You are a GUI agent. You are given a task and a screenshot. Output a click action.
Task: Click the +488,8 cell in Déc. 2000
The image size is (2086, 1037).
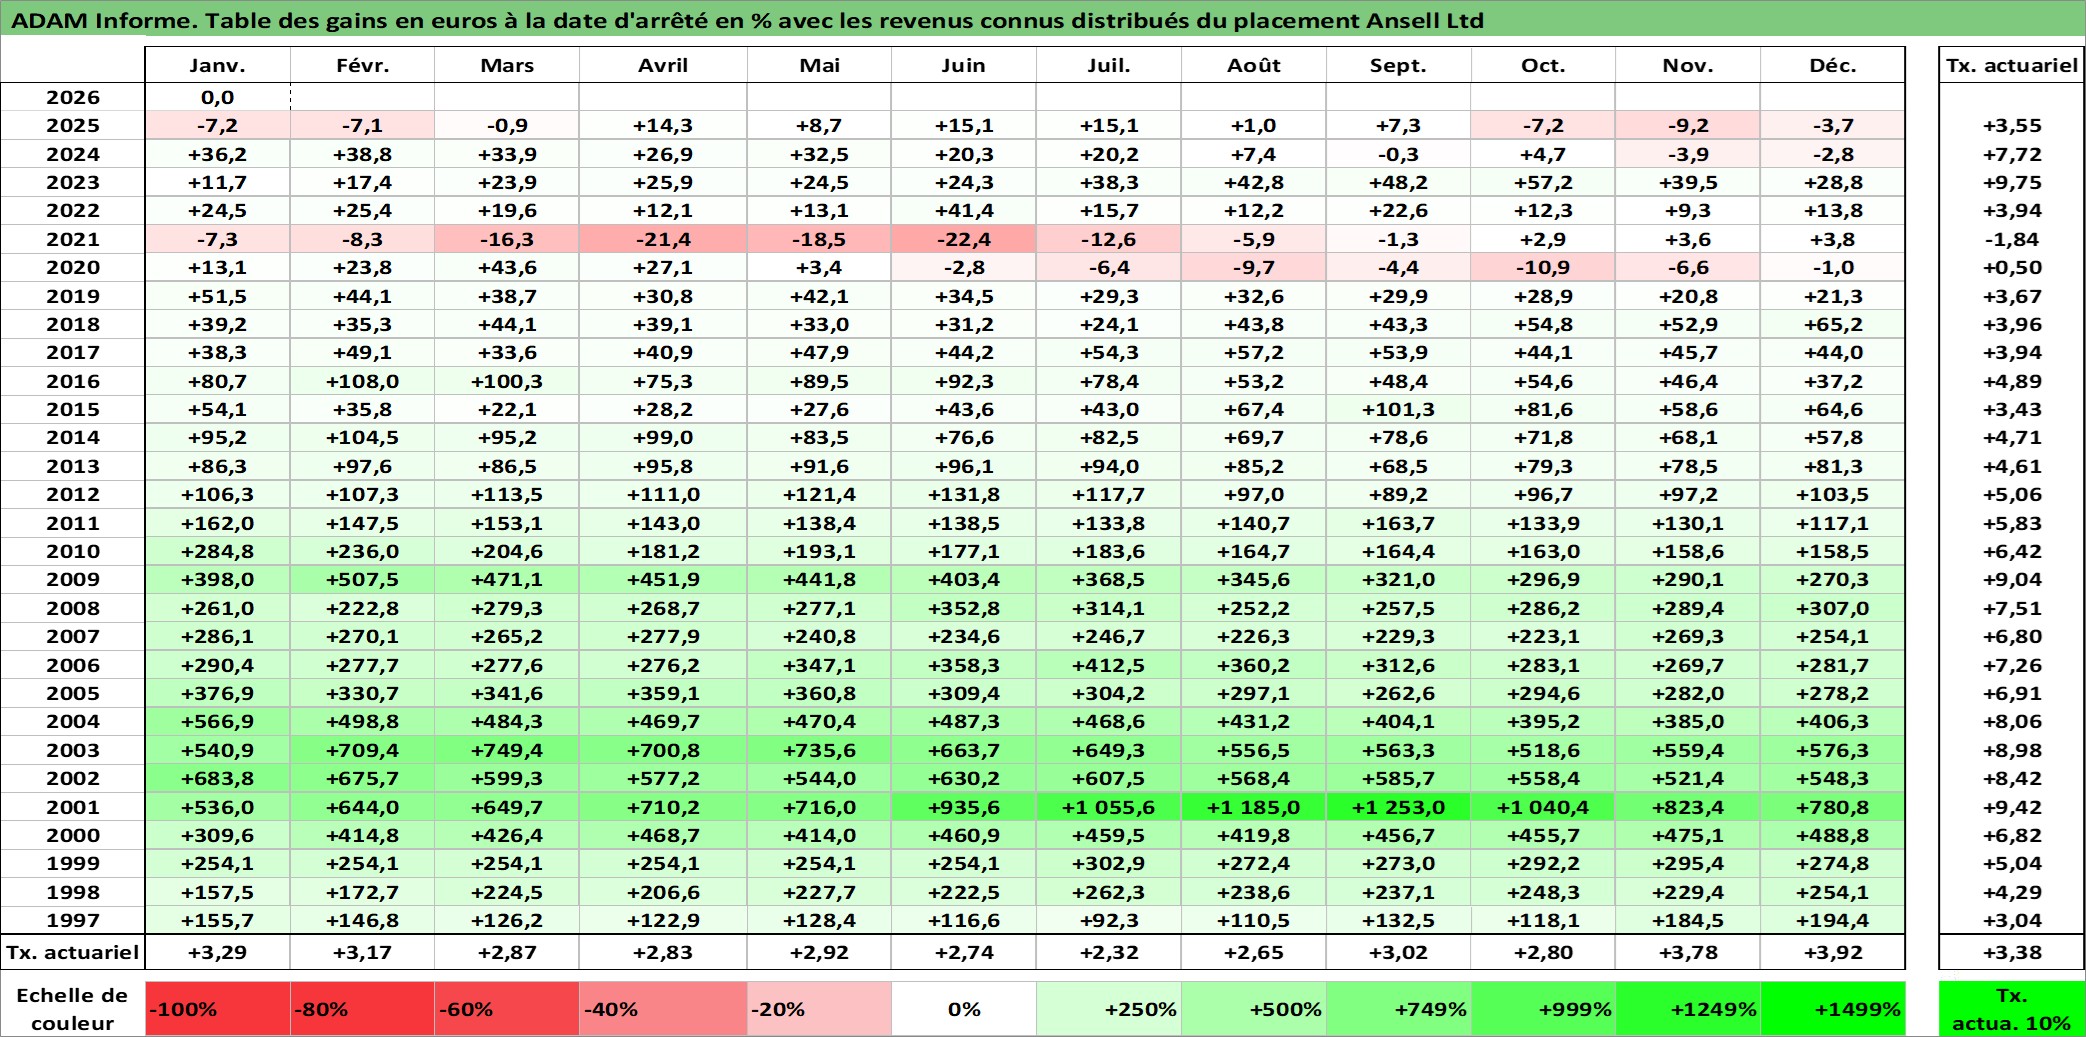point(1833,835)
